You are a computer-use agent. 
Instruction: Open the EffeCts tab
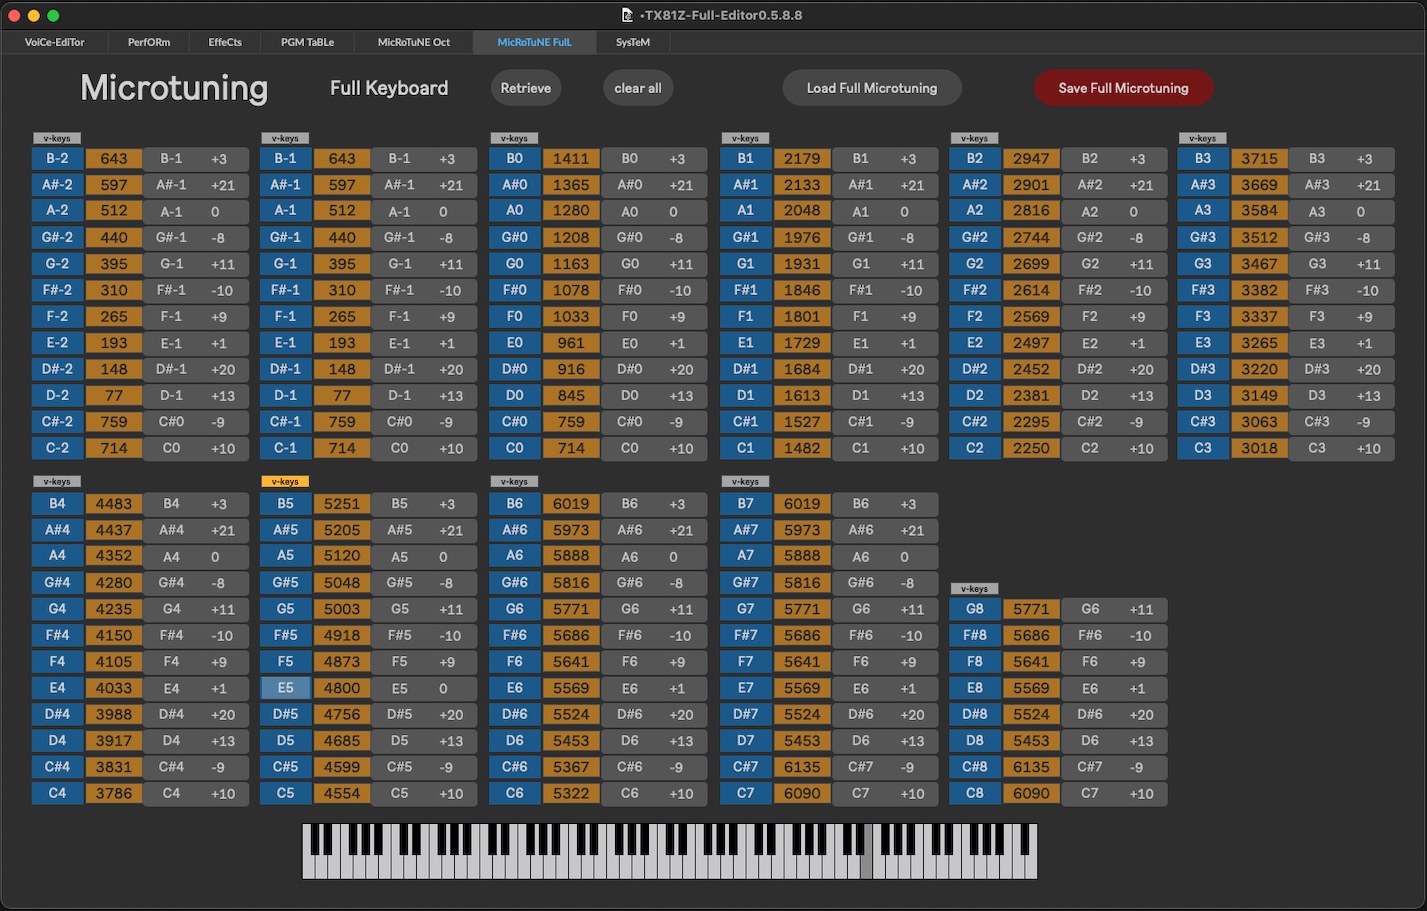[x=225, y=42]
